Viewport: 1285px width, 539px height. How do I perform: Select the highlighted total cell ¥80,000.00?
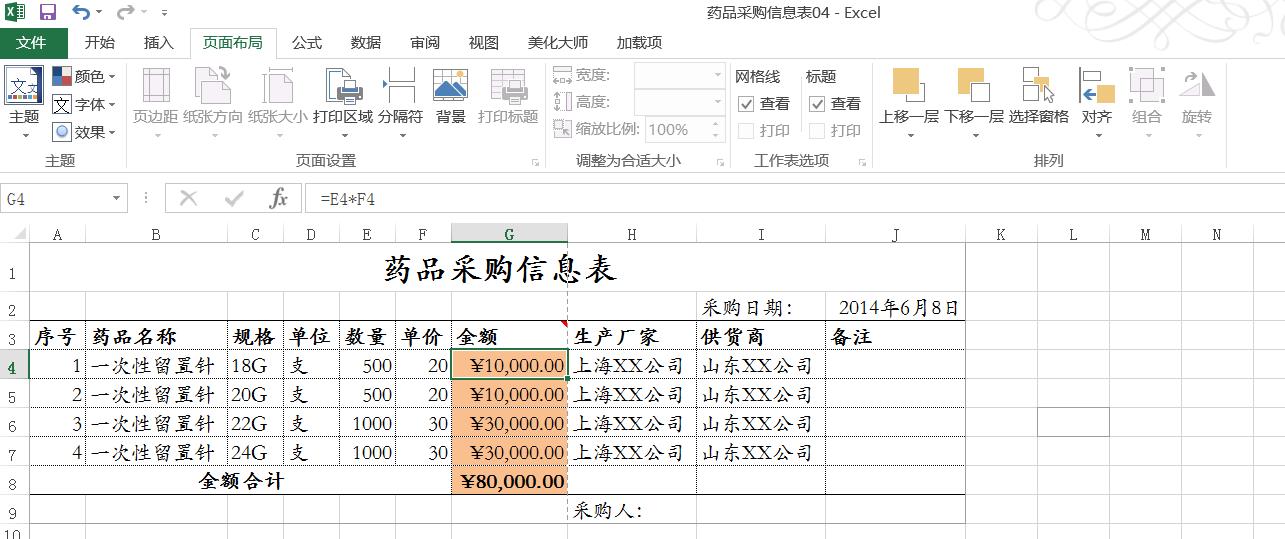click(509, 481)
